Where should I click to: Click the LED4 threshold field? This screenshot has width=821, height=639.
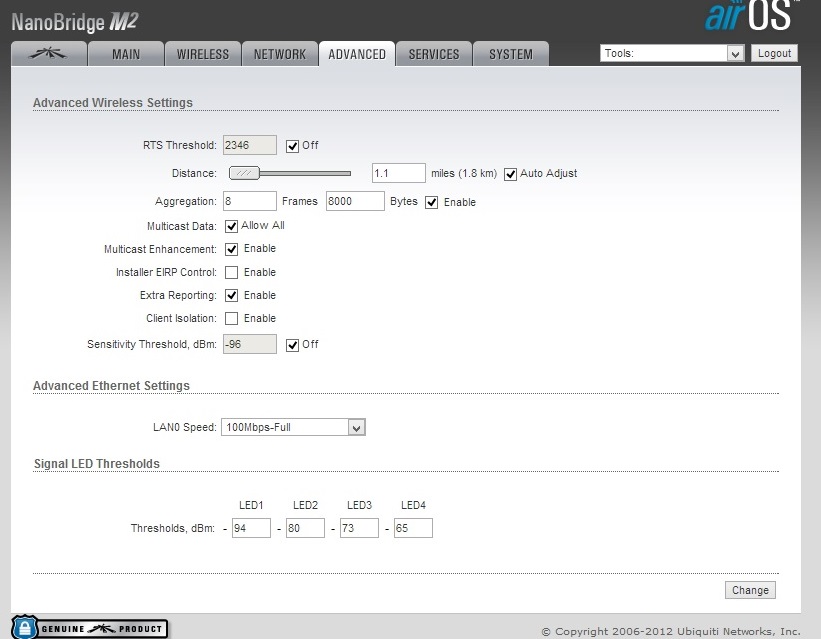(x=413, y=528)
